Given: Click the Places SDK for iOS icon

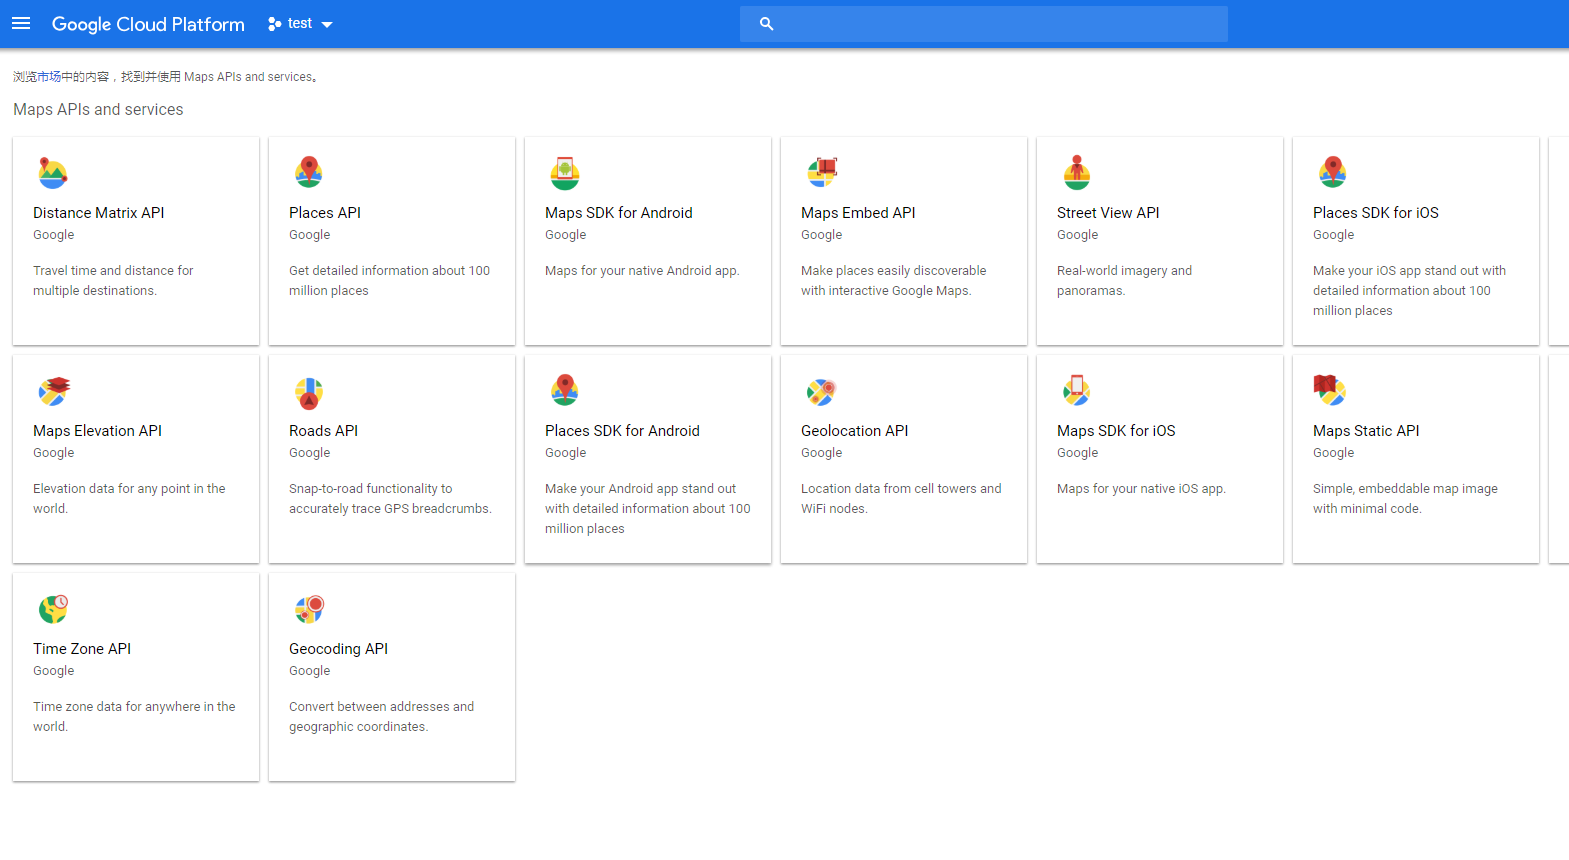Looking at the screenshot, I should [x=1333, y=172].
